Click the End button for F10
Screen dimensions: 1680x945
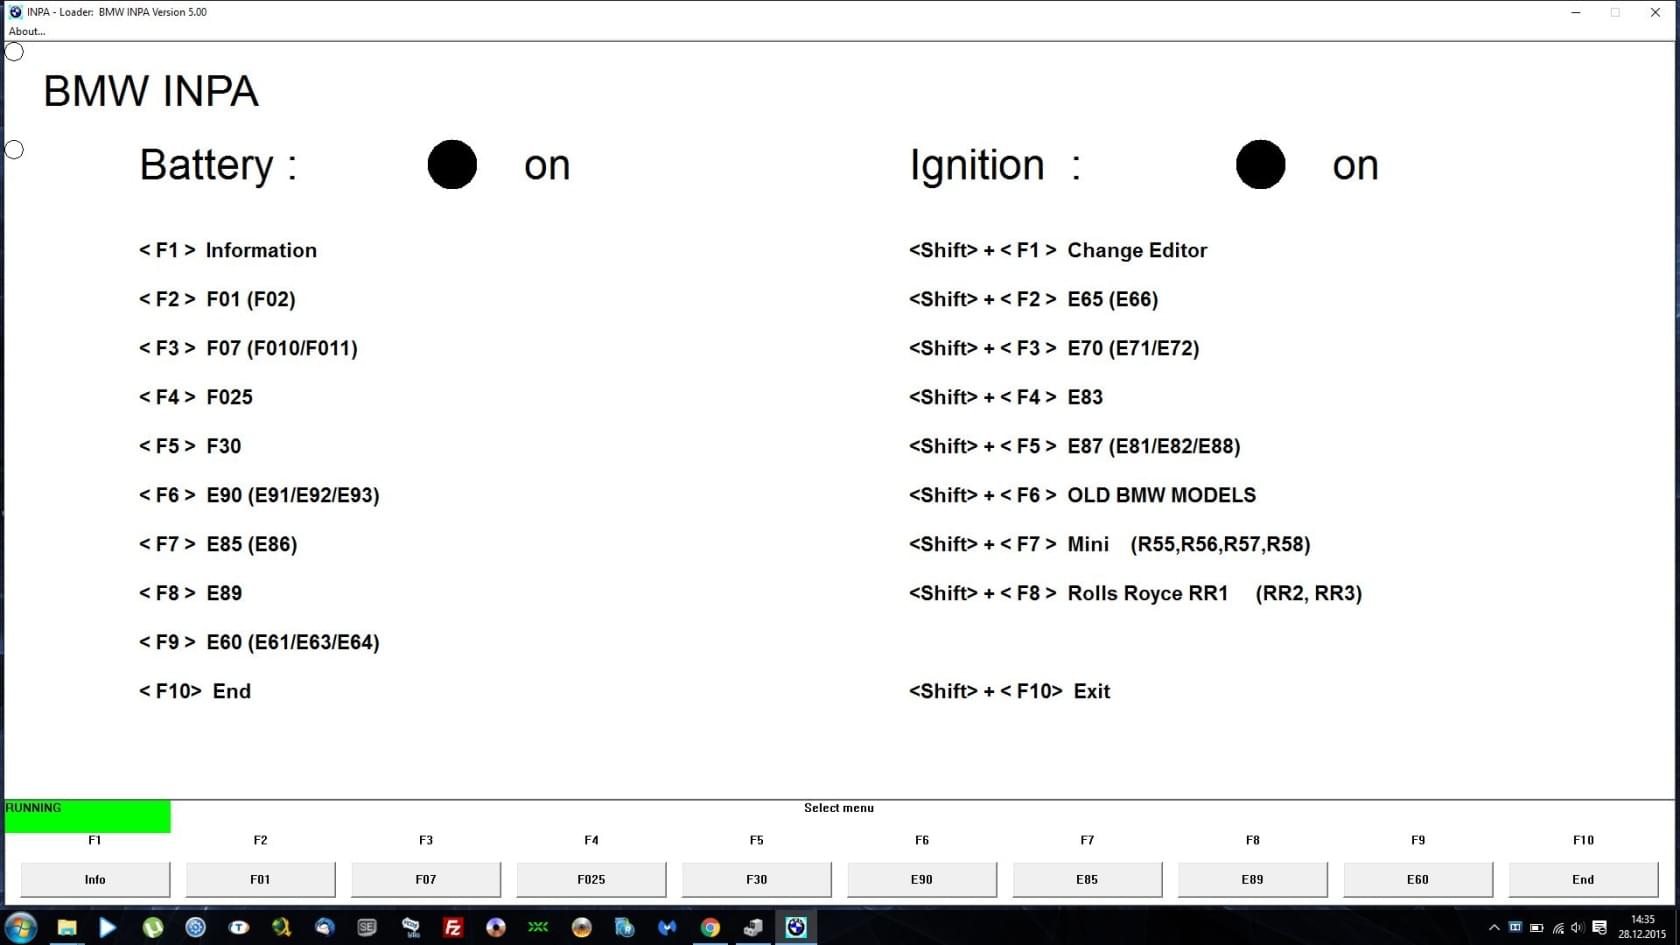1583,879
